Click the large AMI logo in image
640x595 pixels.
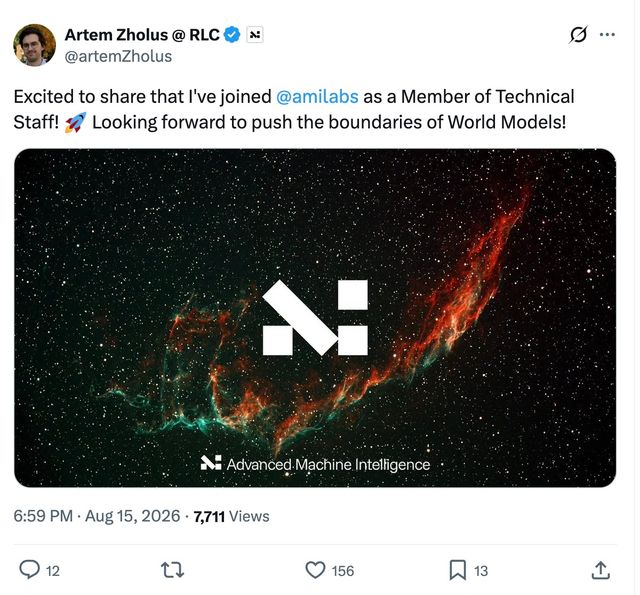pyautogui.click(x=315, y=317)
